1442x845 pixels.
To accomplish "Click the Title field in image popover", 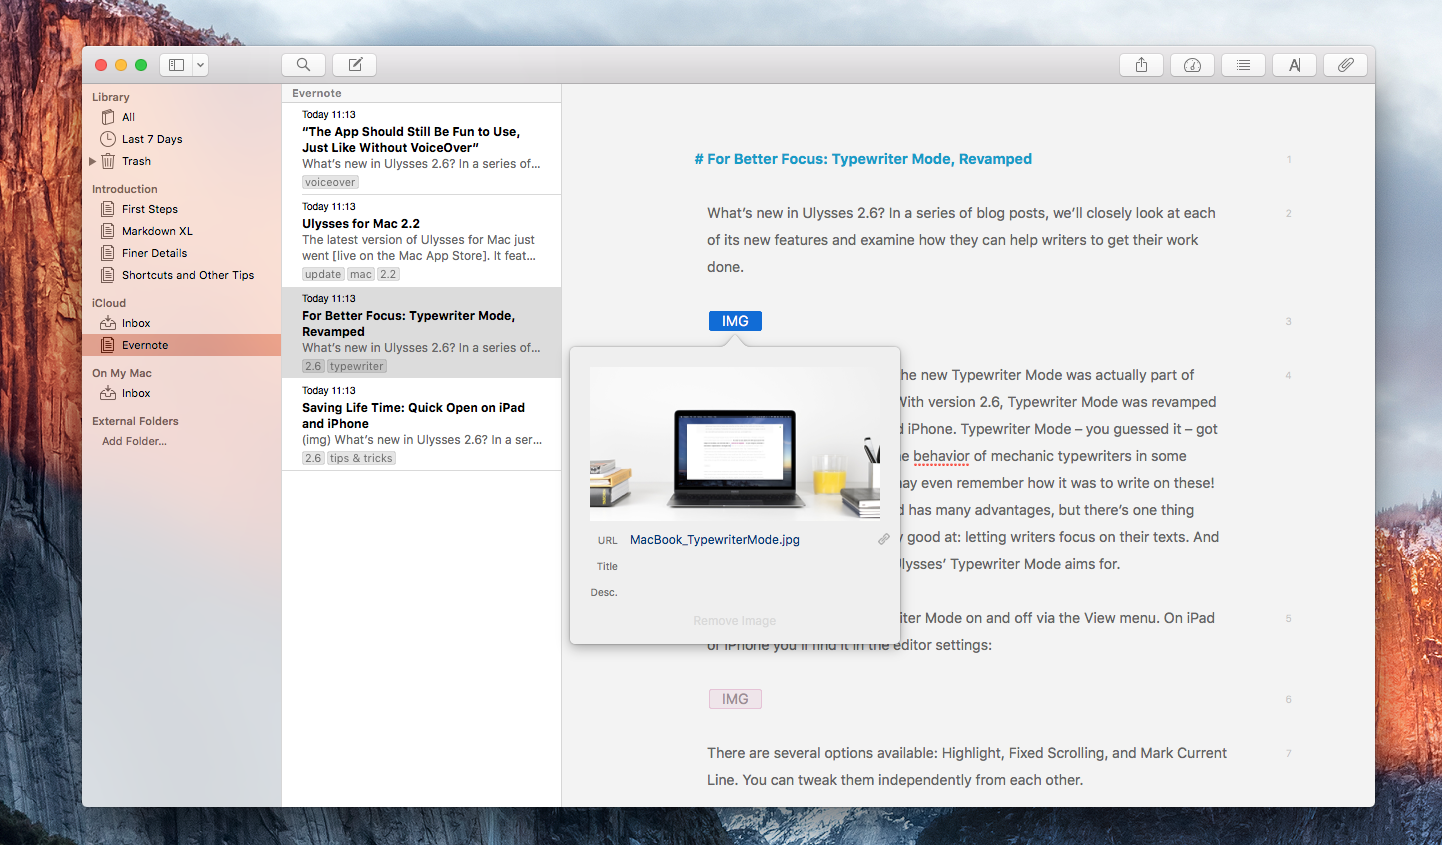I will 745,566.
